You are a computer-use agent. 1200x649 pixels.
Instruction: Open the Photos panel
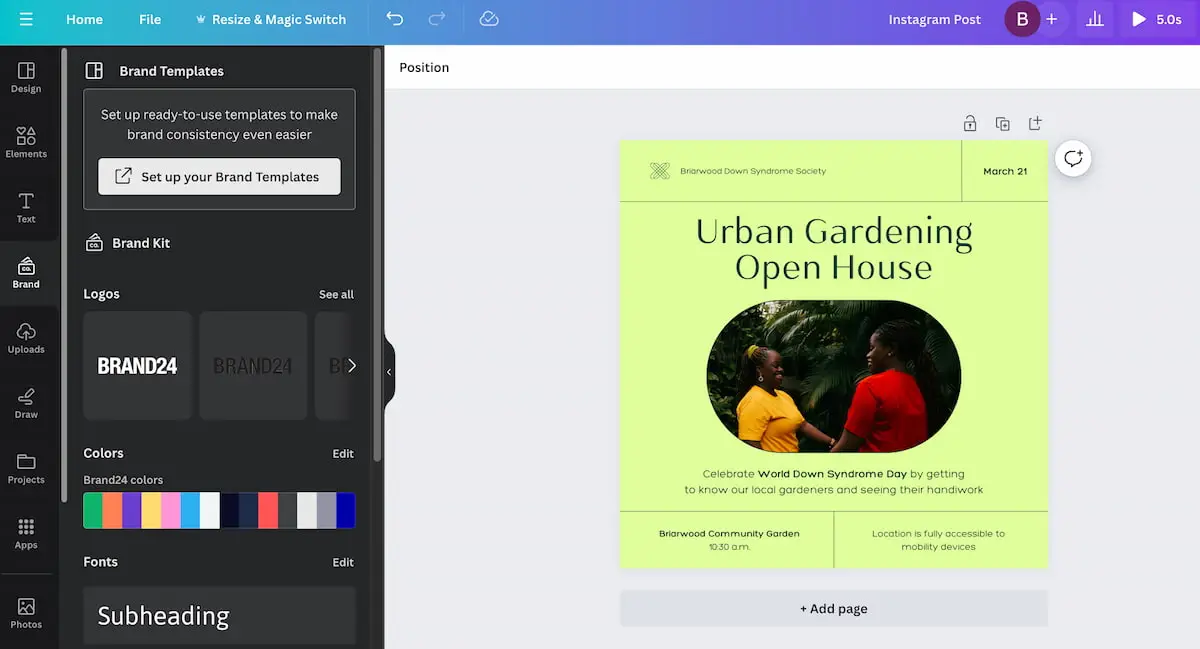point(26,613)
